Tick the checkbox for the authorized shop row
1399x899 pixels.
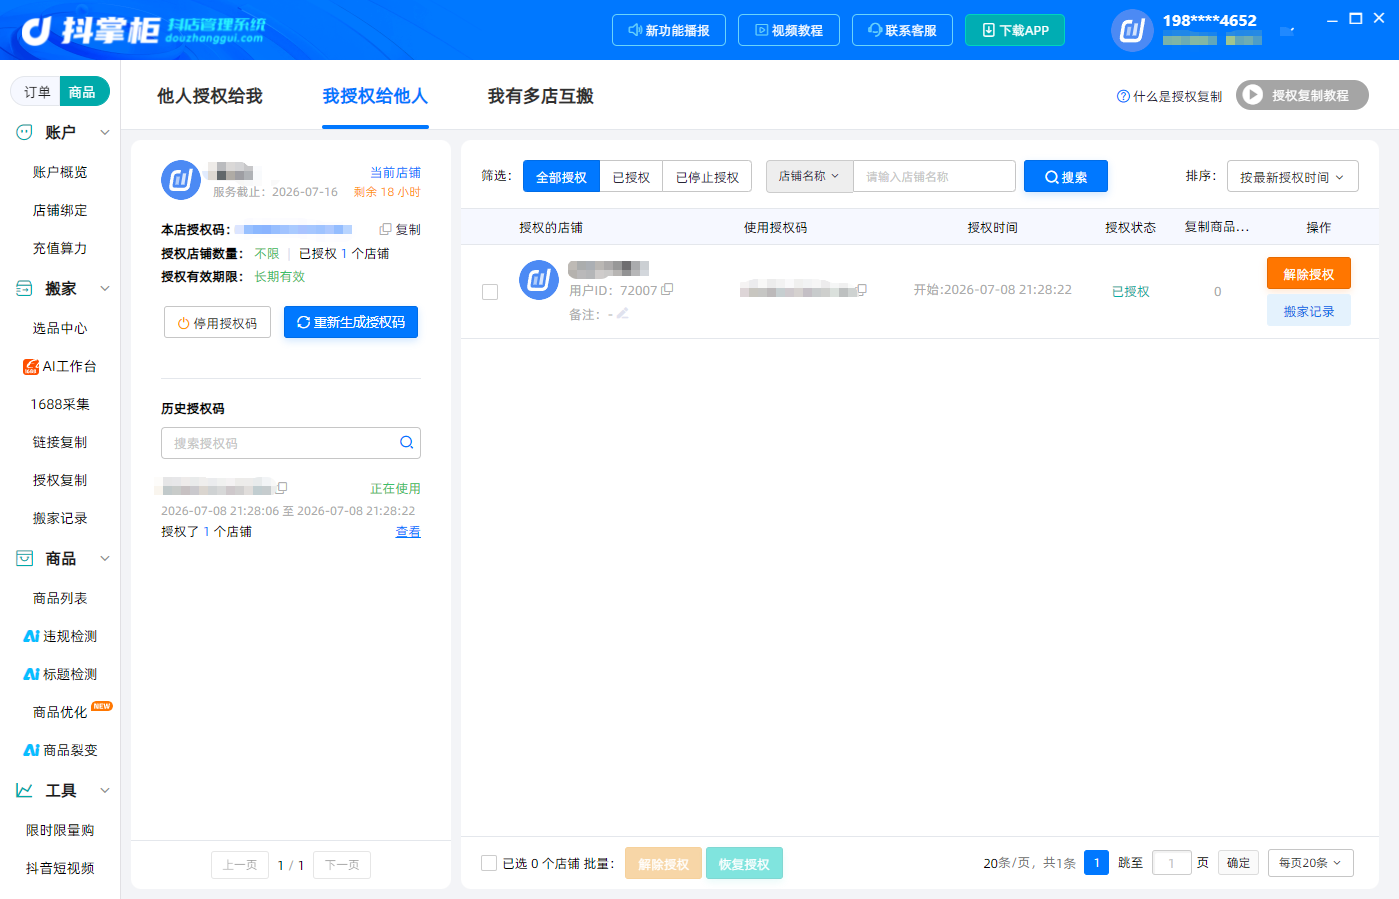pyautogui.click(x=490, y=292)
